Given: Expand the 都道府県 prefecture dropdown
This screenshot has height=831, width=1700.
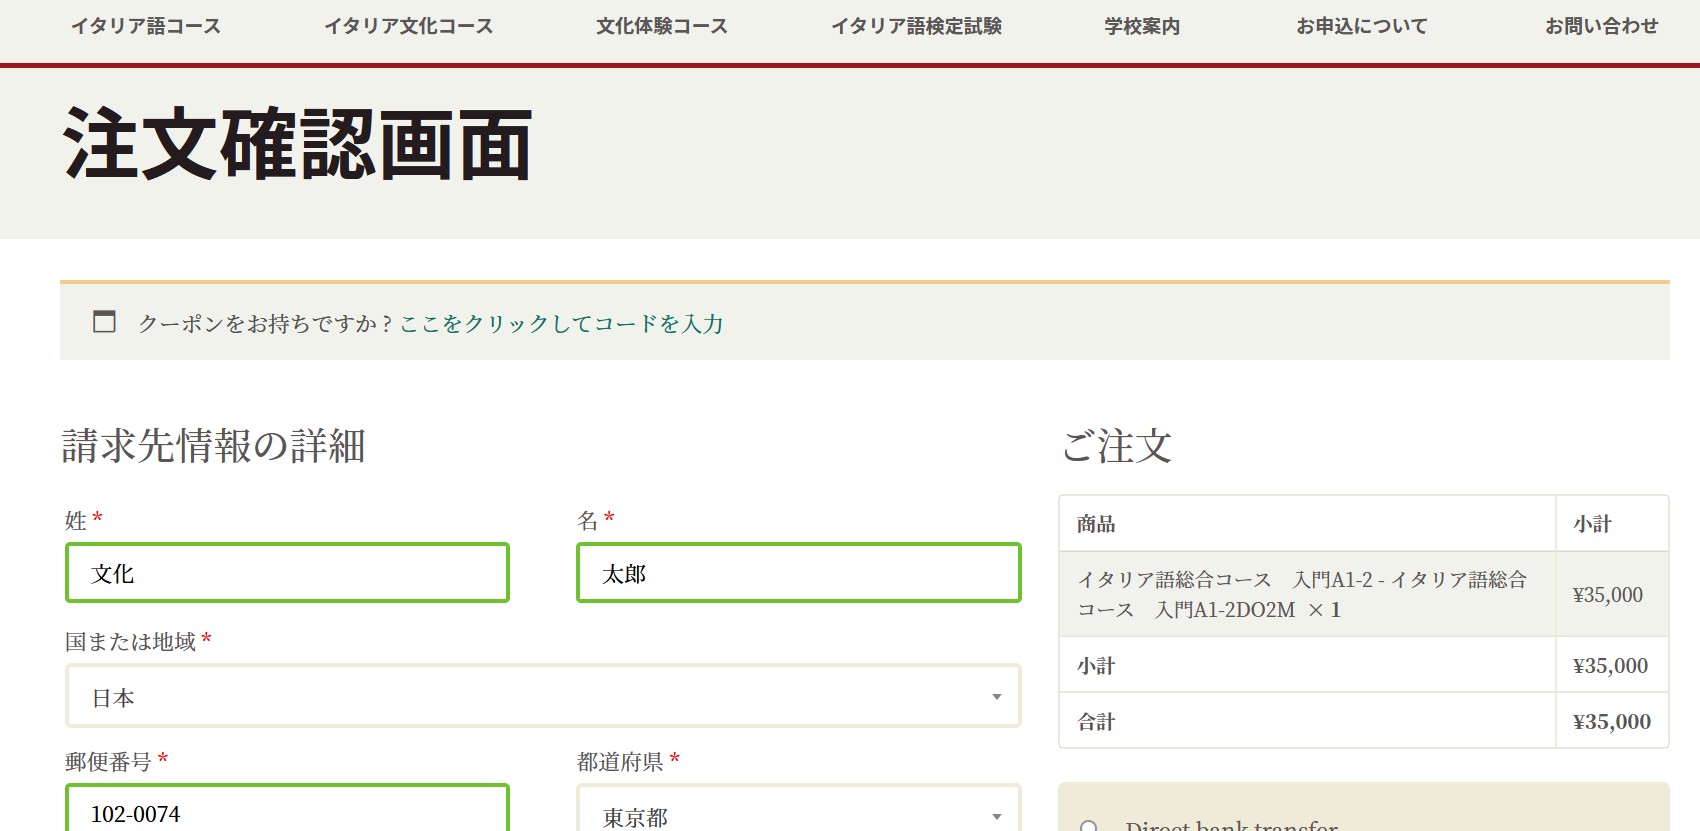Looking at the screenshot, I should 798,815.
